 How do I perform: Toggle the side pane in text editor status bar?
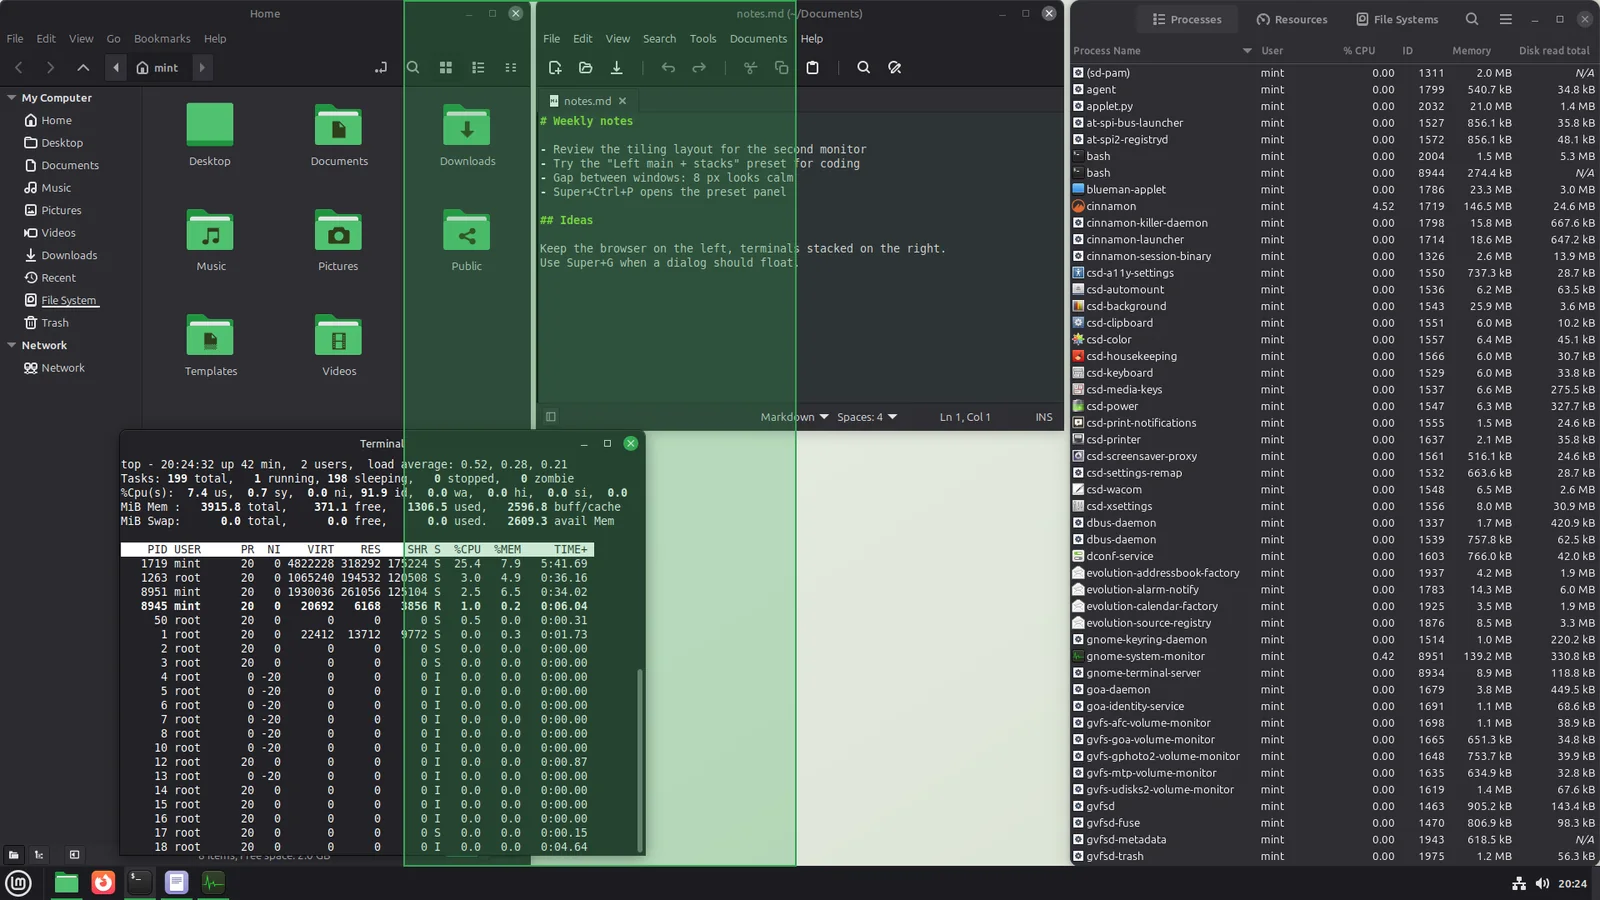click(551, 417)
